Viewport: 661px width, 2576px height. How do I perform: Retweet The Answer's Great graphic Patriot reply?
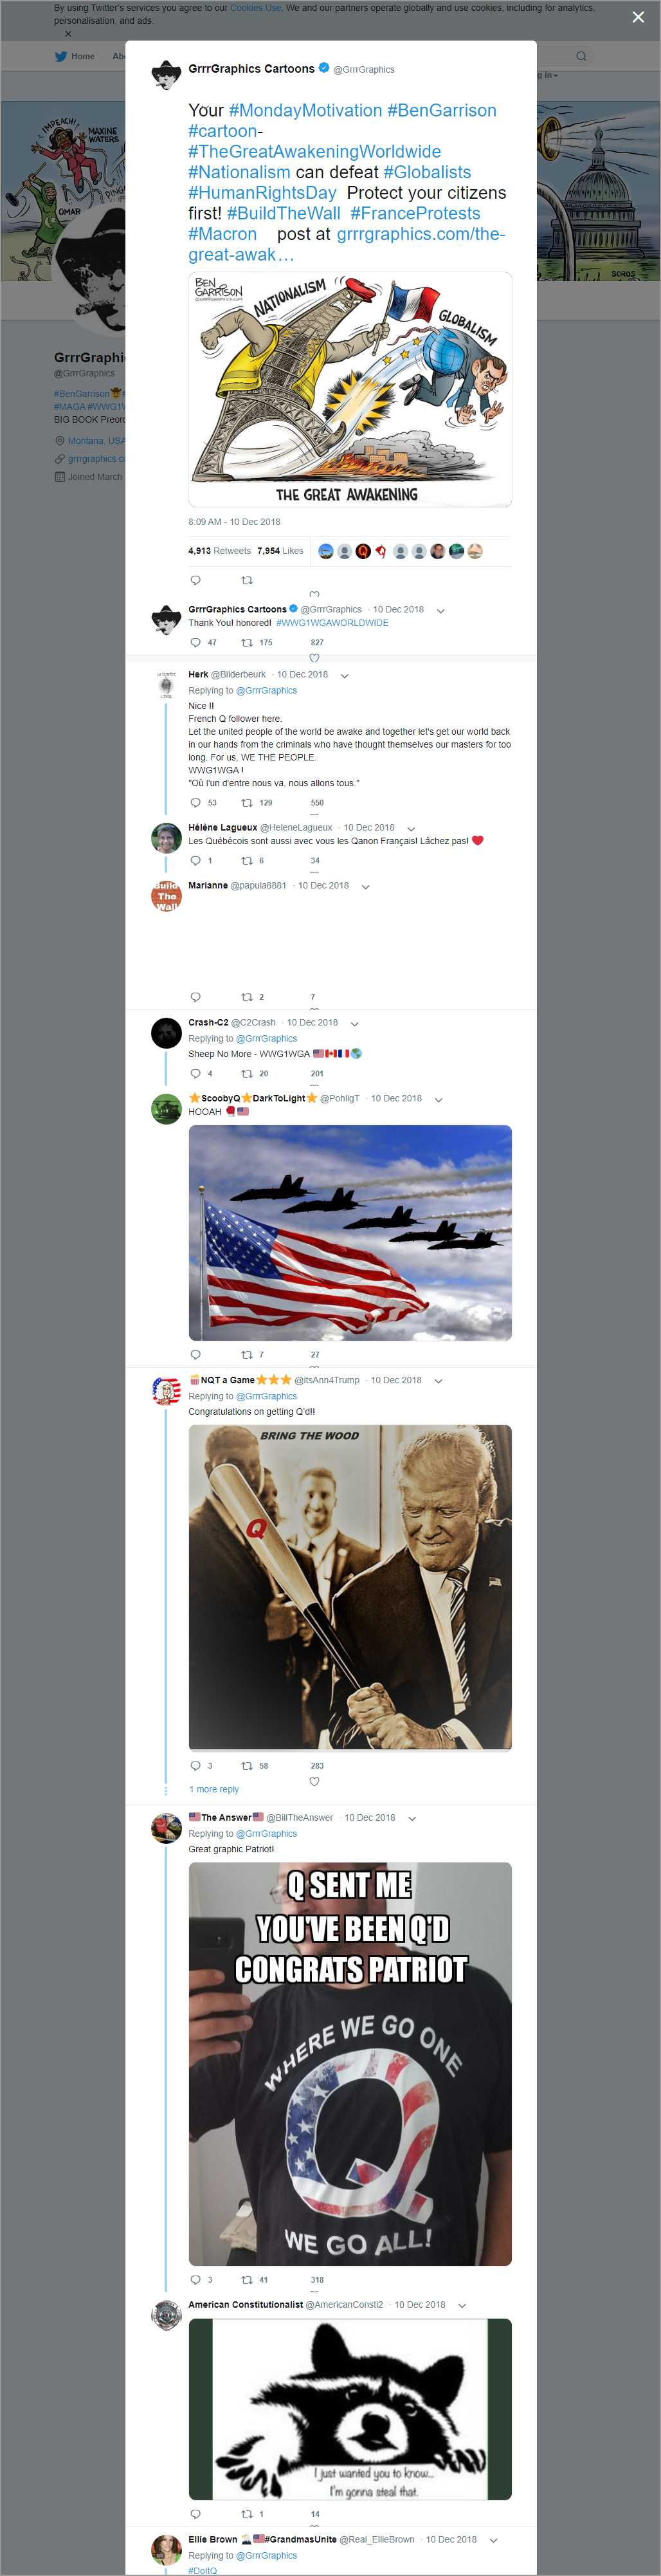pos(247,2279)
